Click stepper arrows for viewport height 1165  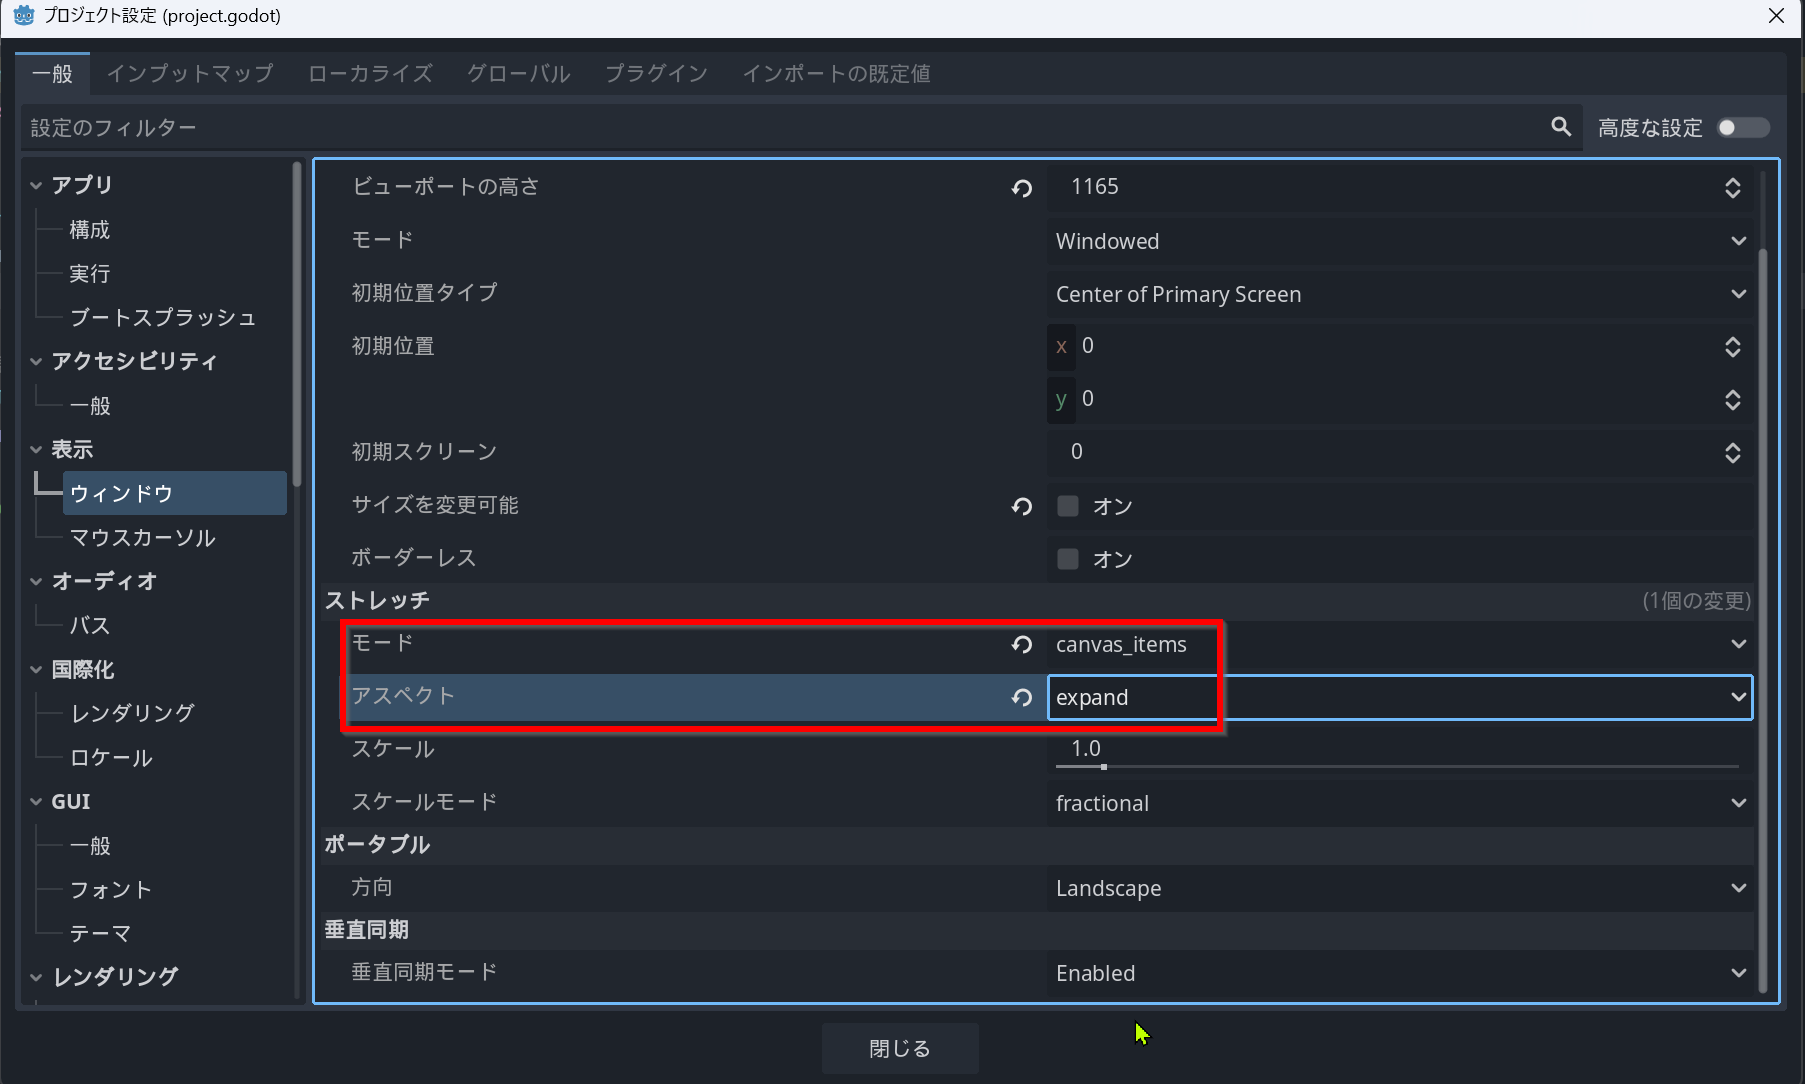coord(1732,188)
